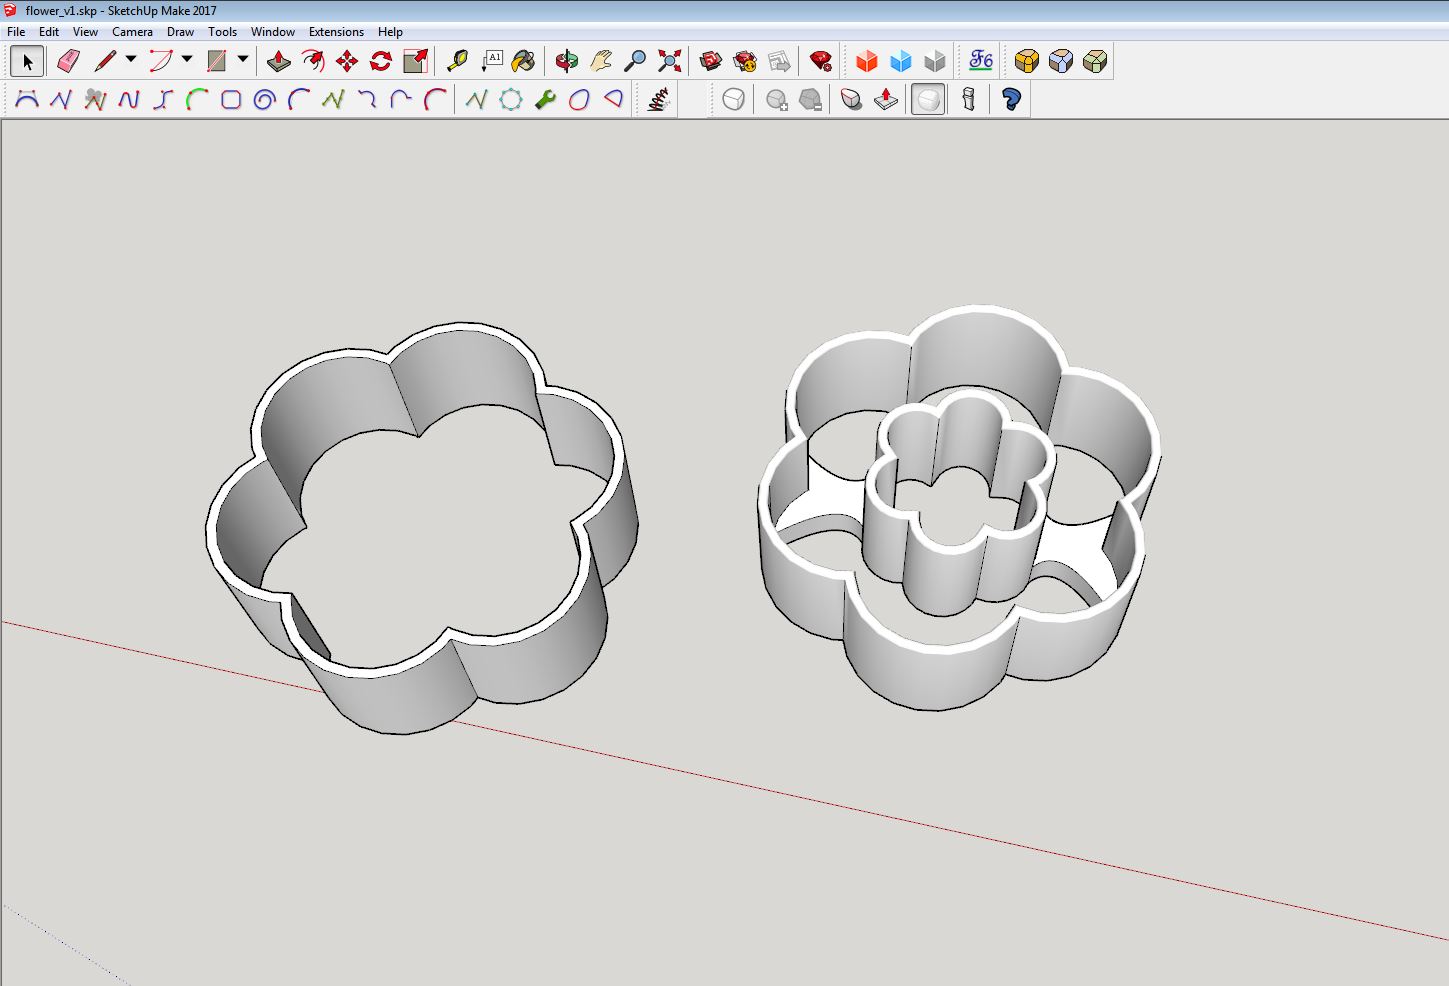Select the red Arc tool
Screen dimensions: 1449x986
(x=160, y=62)
